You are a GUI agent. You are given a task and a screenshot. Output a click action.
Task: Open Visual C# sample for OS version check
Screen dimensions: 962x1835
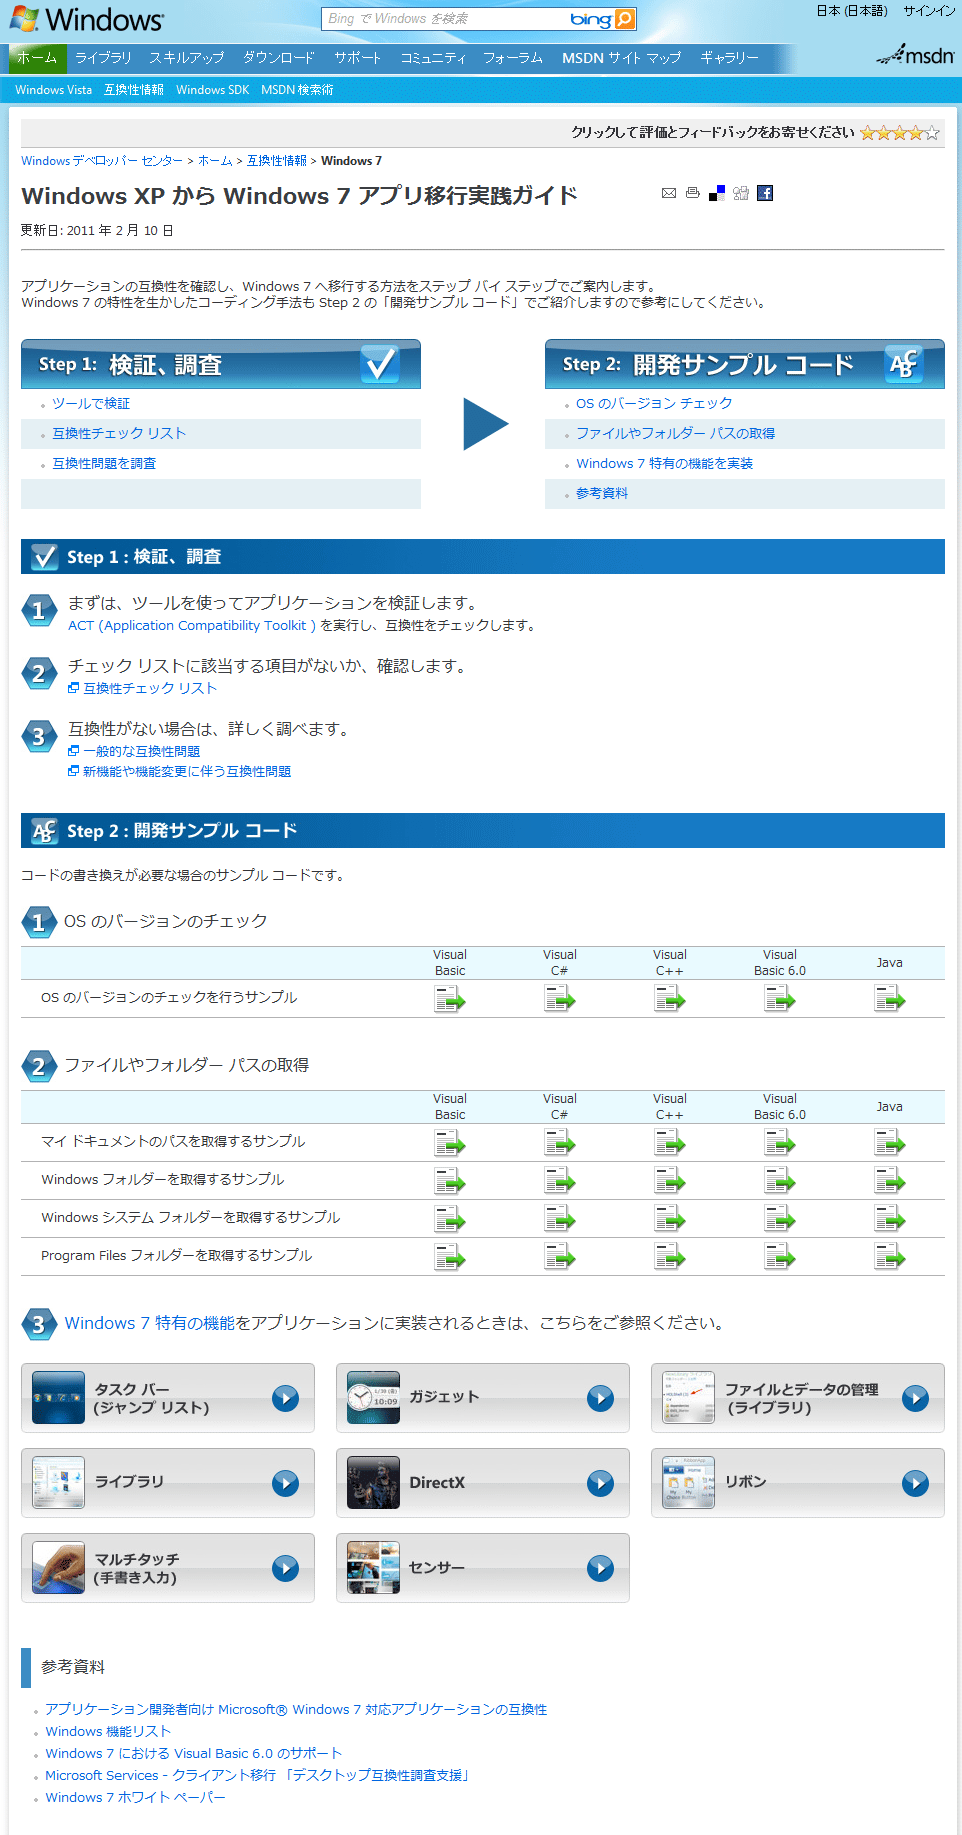[x=560, y=998]
